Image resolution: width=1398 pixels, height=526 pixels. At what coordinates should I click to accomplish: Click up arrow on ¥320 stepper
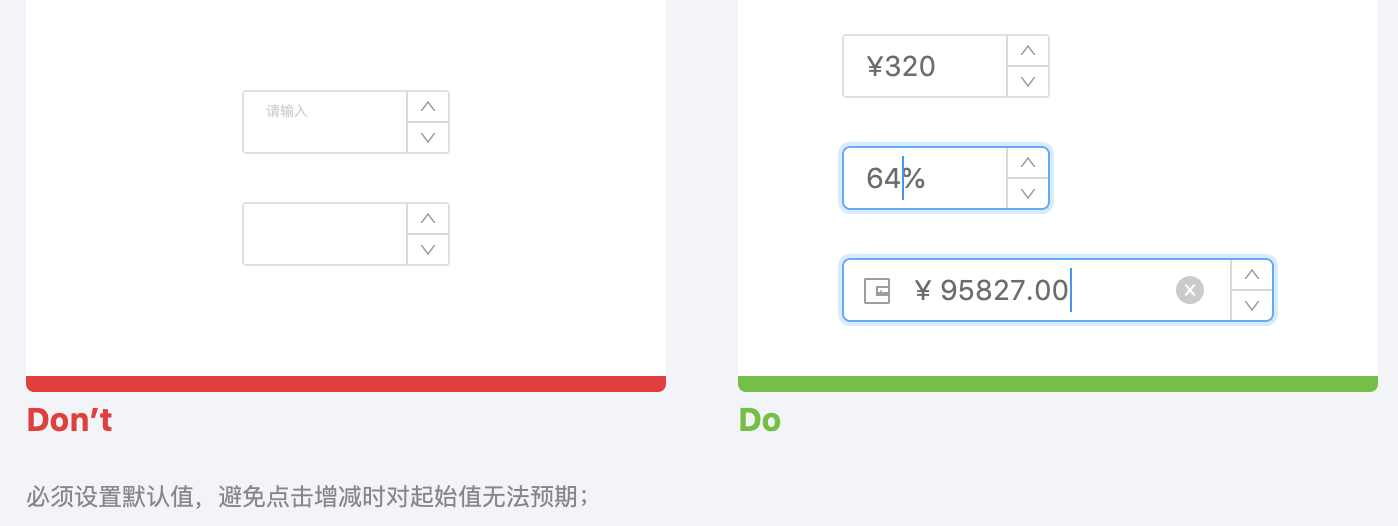[1028, 51]
